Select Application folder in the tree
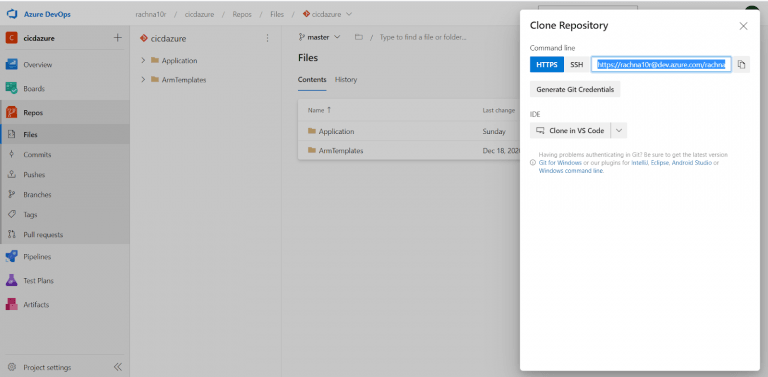The height and width of the screenshot is (377, 768). point(179,61)
